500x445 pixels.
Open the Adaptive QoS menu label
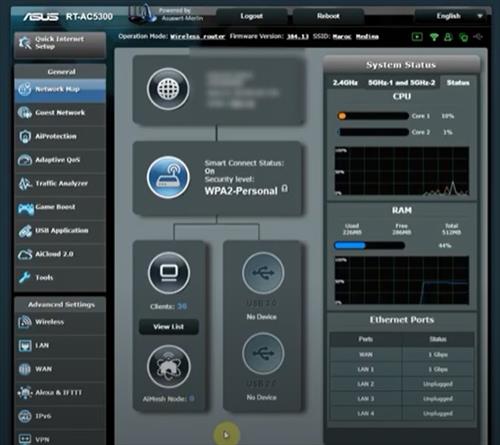[58, 160]
